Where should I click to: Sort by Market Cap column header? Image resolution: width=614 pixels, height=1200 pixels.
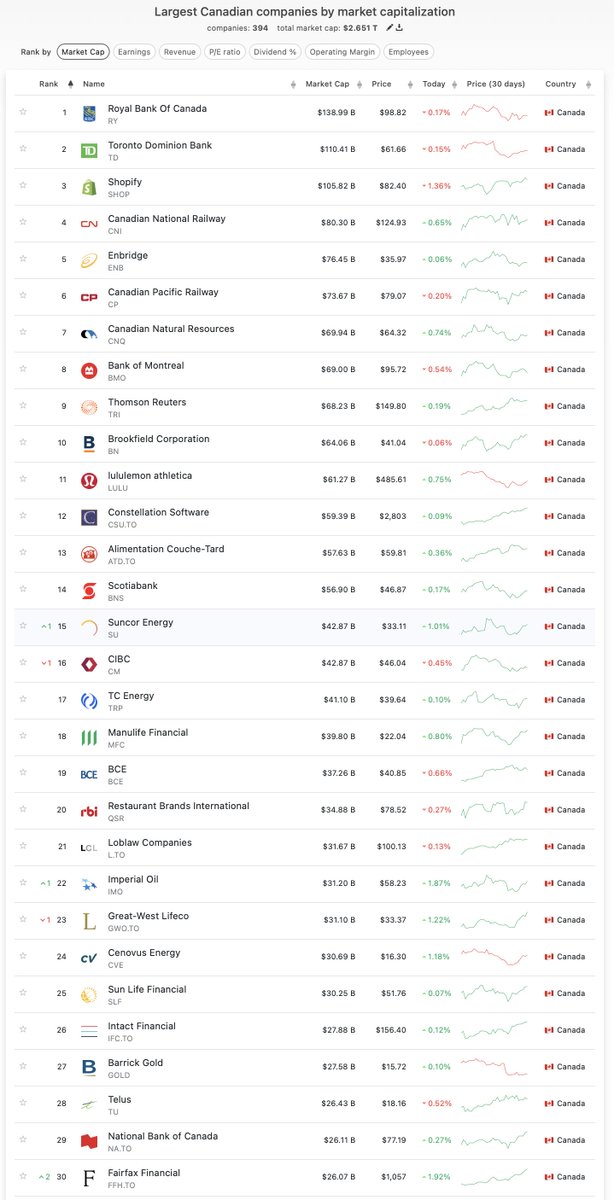pyautogui.click(x=326, y=84)
